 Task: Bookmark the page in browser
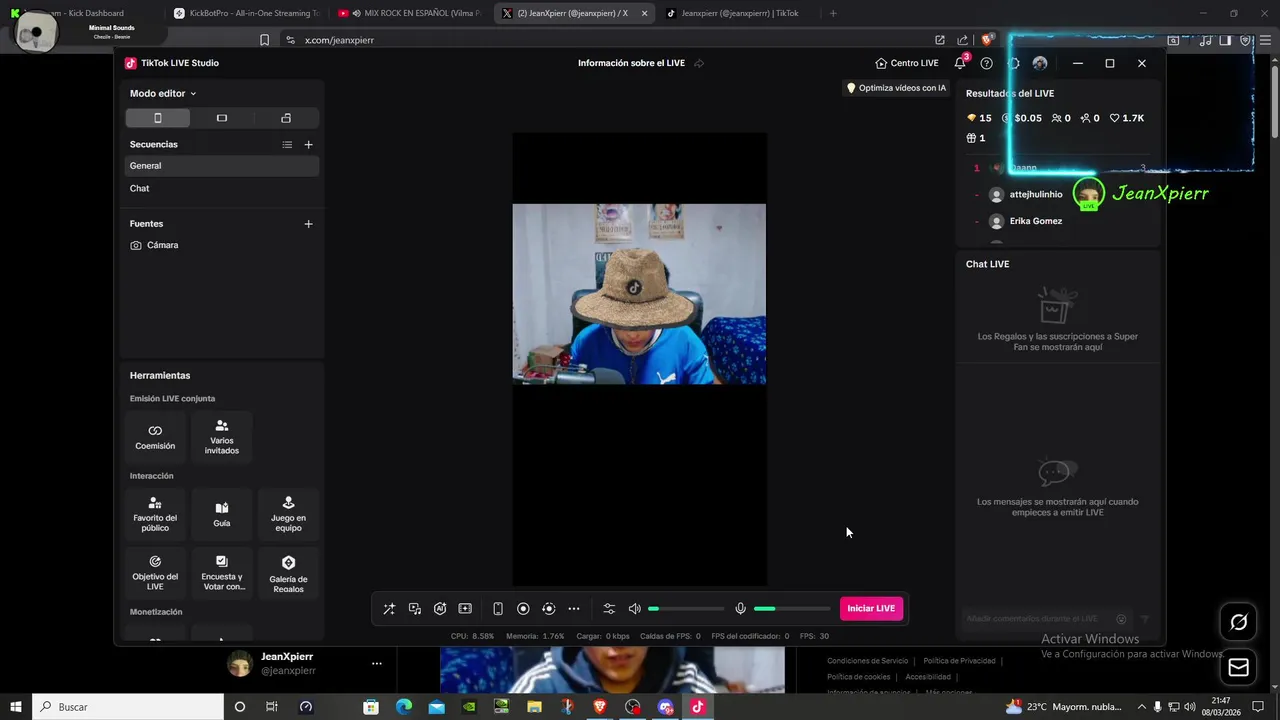coord(264,40)
